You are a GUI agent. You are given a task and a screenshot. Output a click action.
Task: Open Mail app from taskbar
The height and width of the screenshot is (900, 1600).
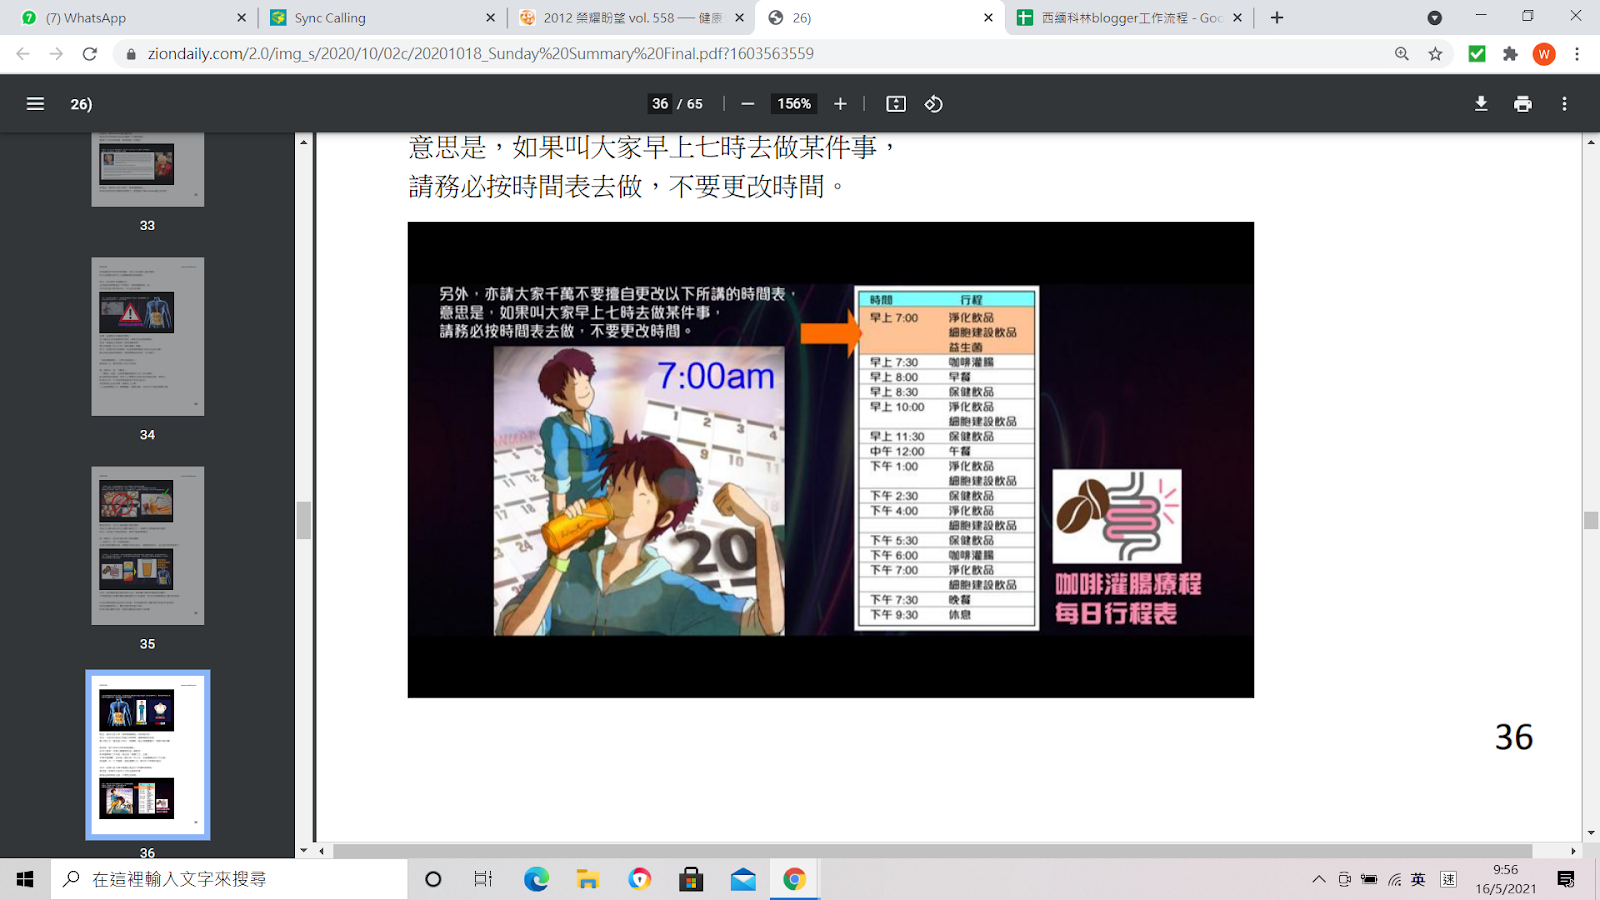[x=743, y=879]
